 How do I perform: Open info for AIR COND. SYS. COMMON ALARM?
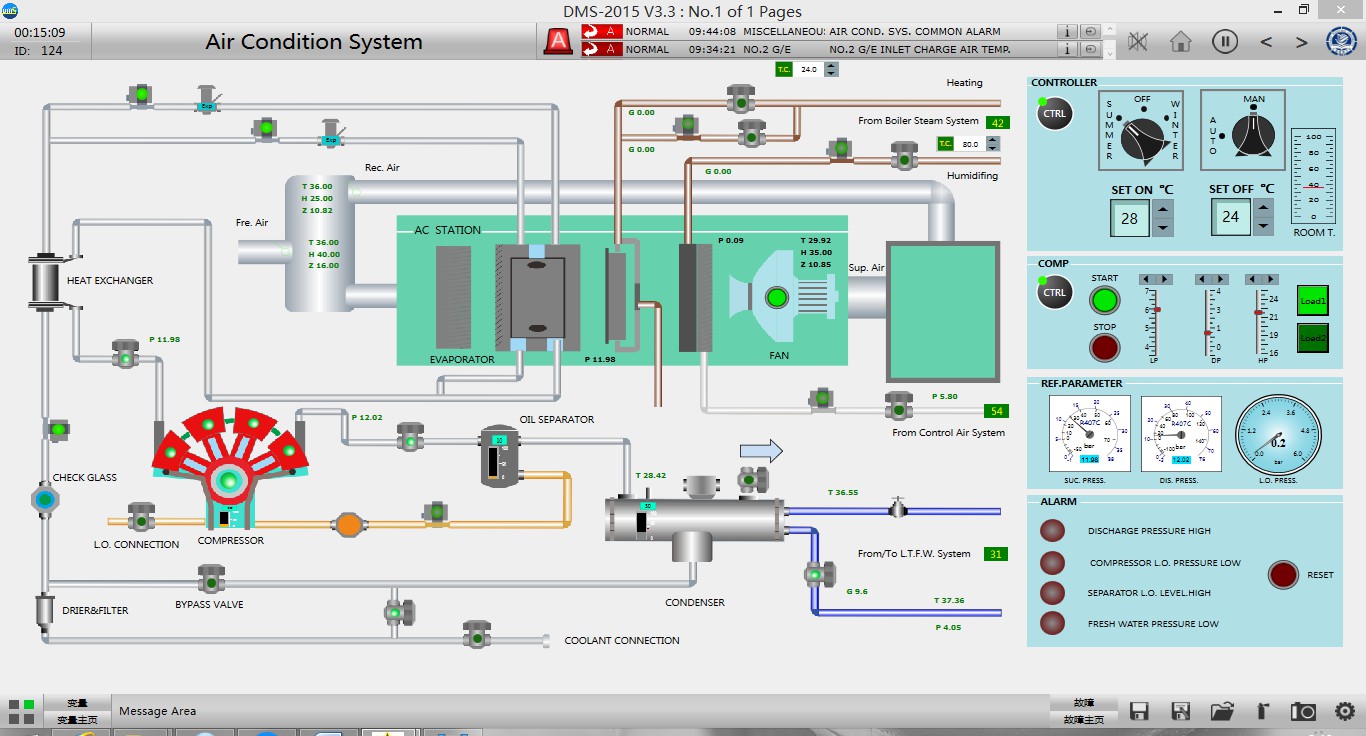click(1069, 32)
